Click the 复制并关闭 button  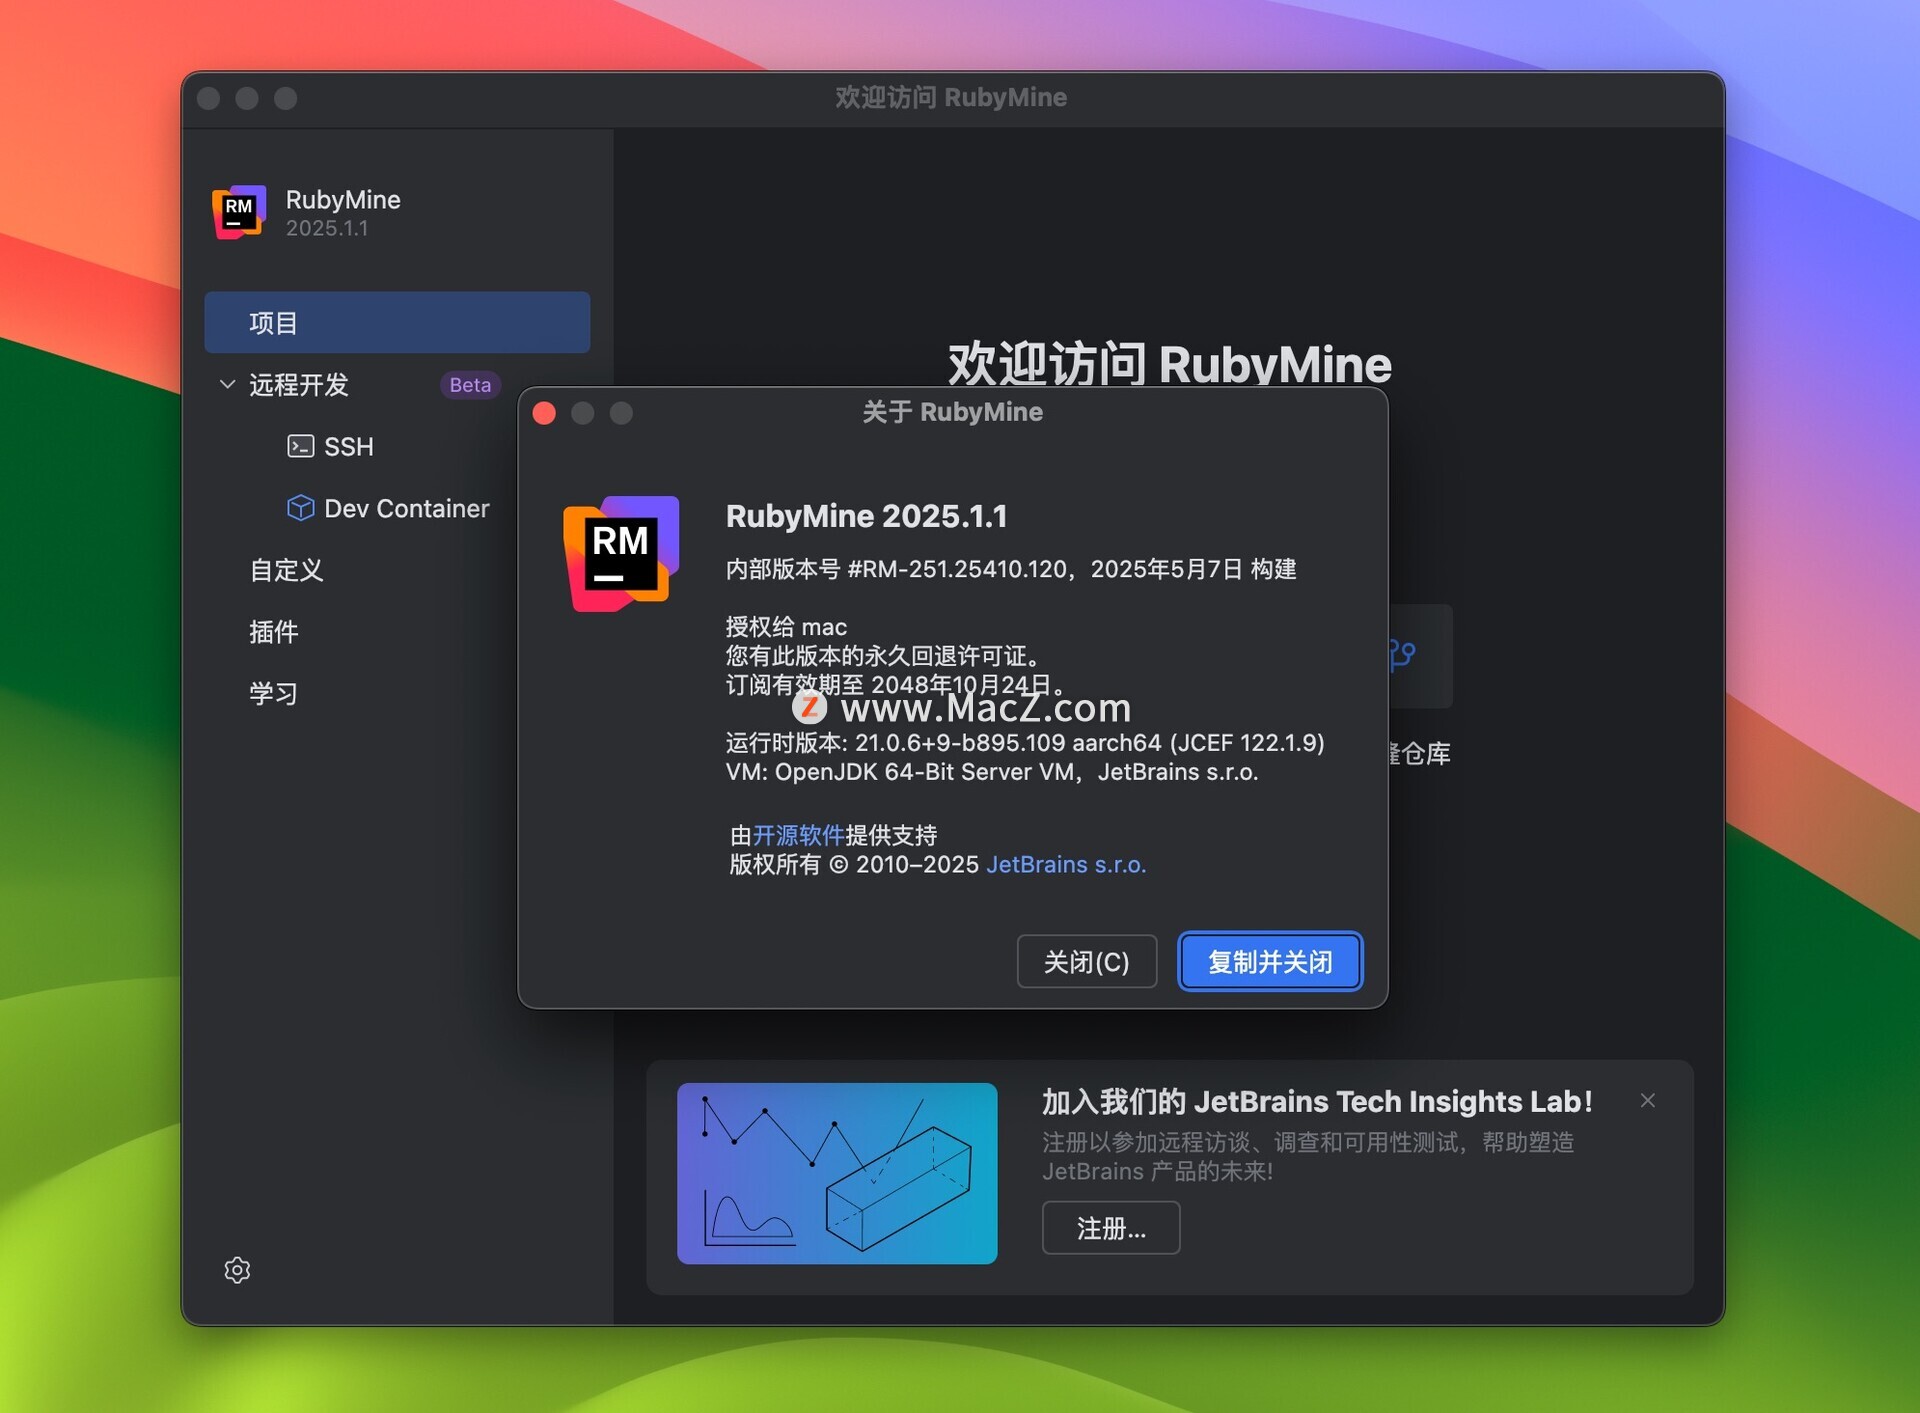pyautogui.click(x=1270, y=962)
